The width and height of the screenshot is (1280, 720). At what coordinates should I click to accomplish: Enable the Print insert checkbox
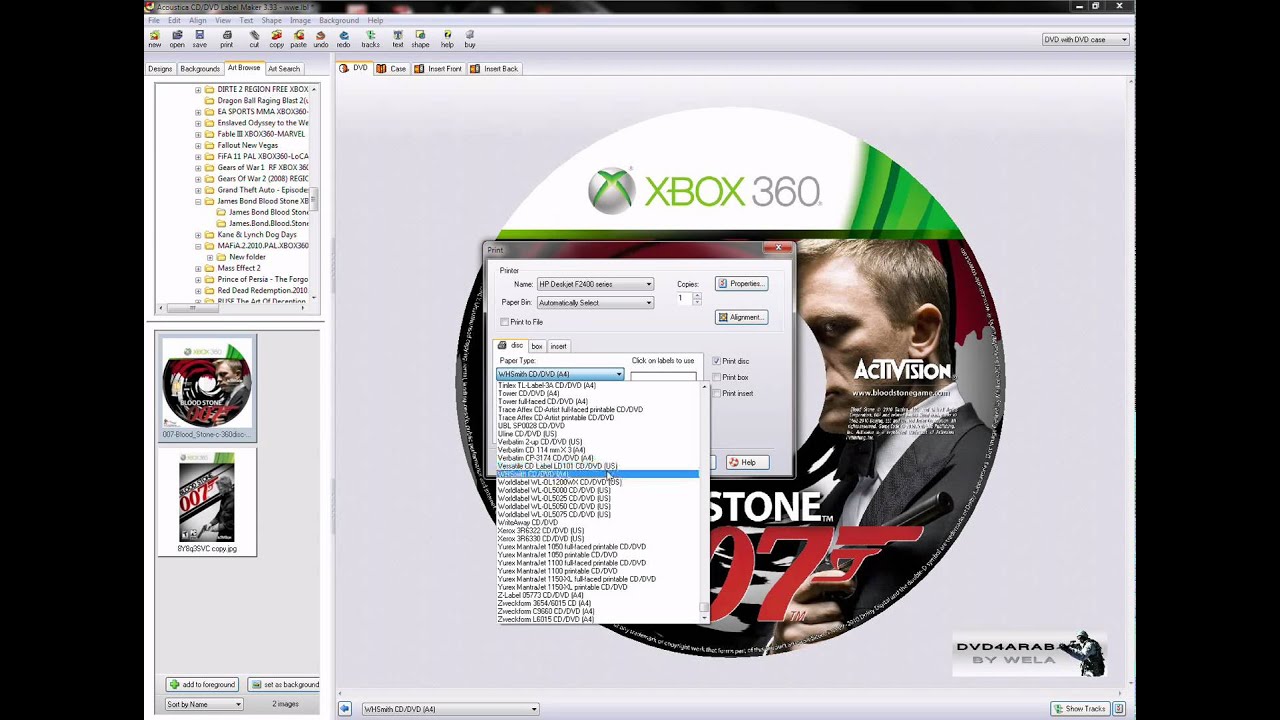click(x=716, y=393)
